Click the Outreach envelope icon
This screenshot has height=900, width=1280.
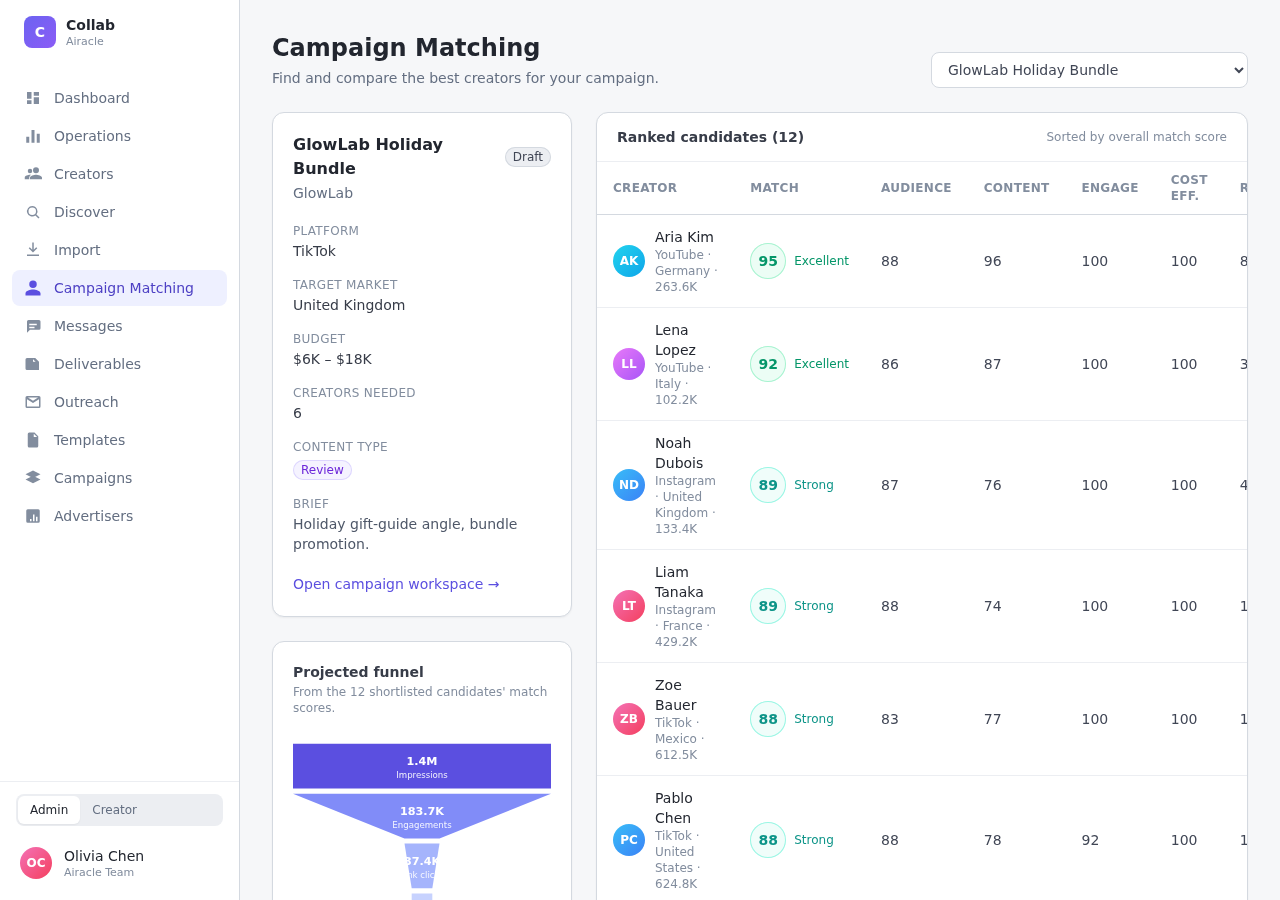tap(33, 402)
